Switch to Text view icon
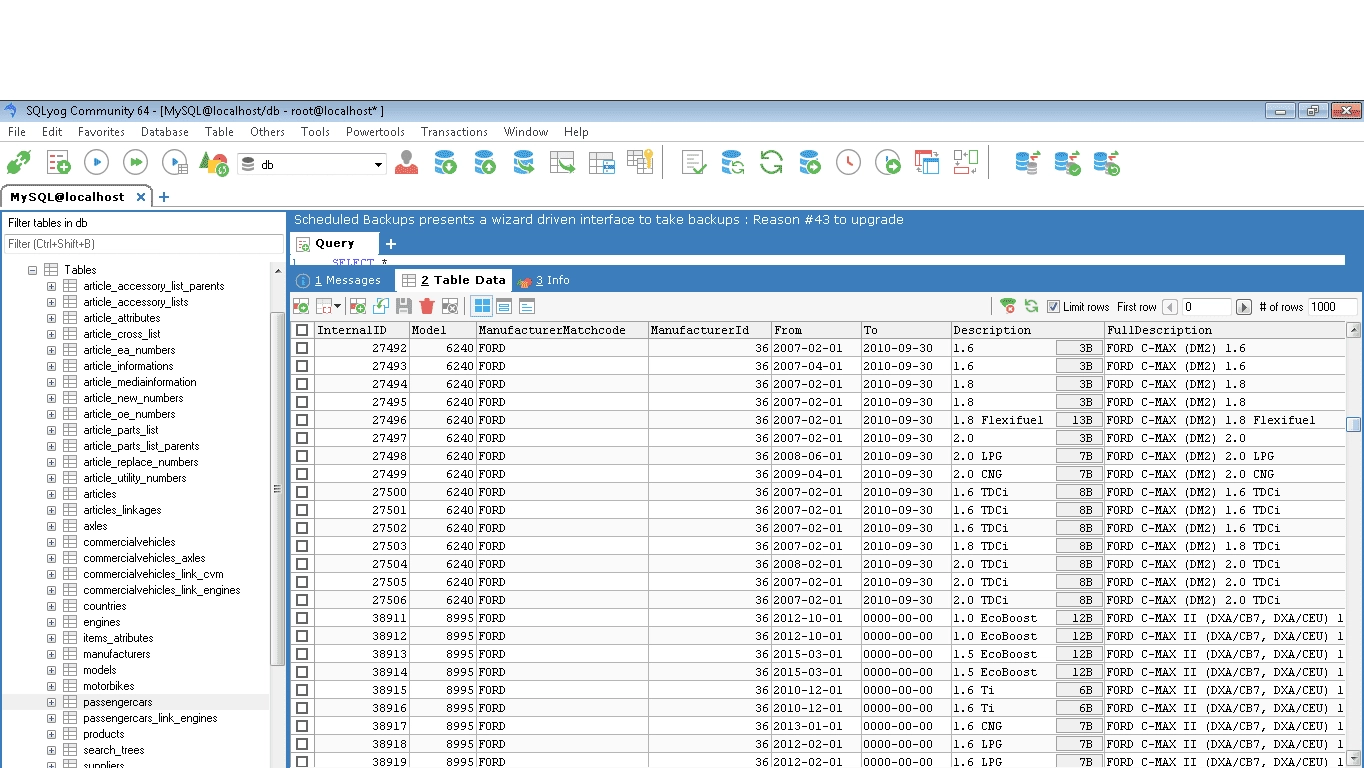Screen dimensions: 1364x768 (527, 306)
